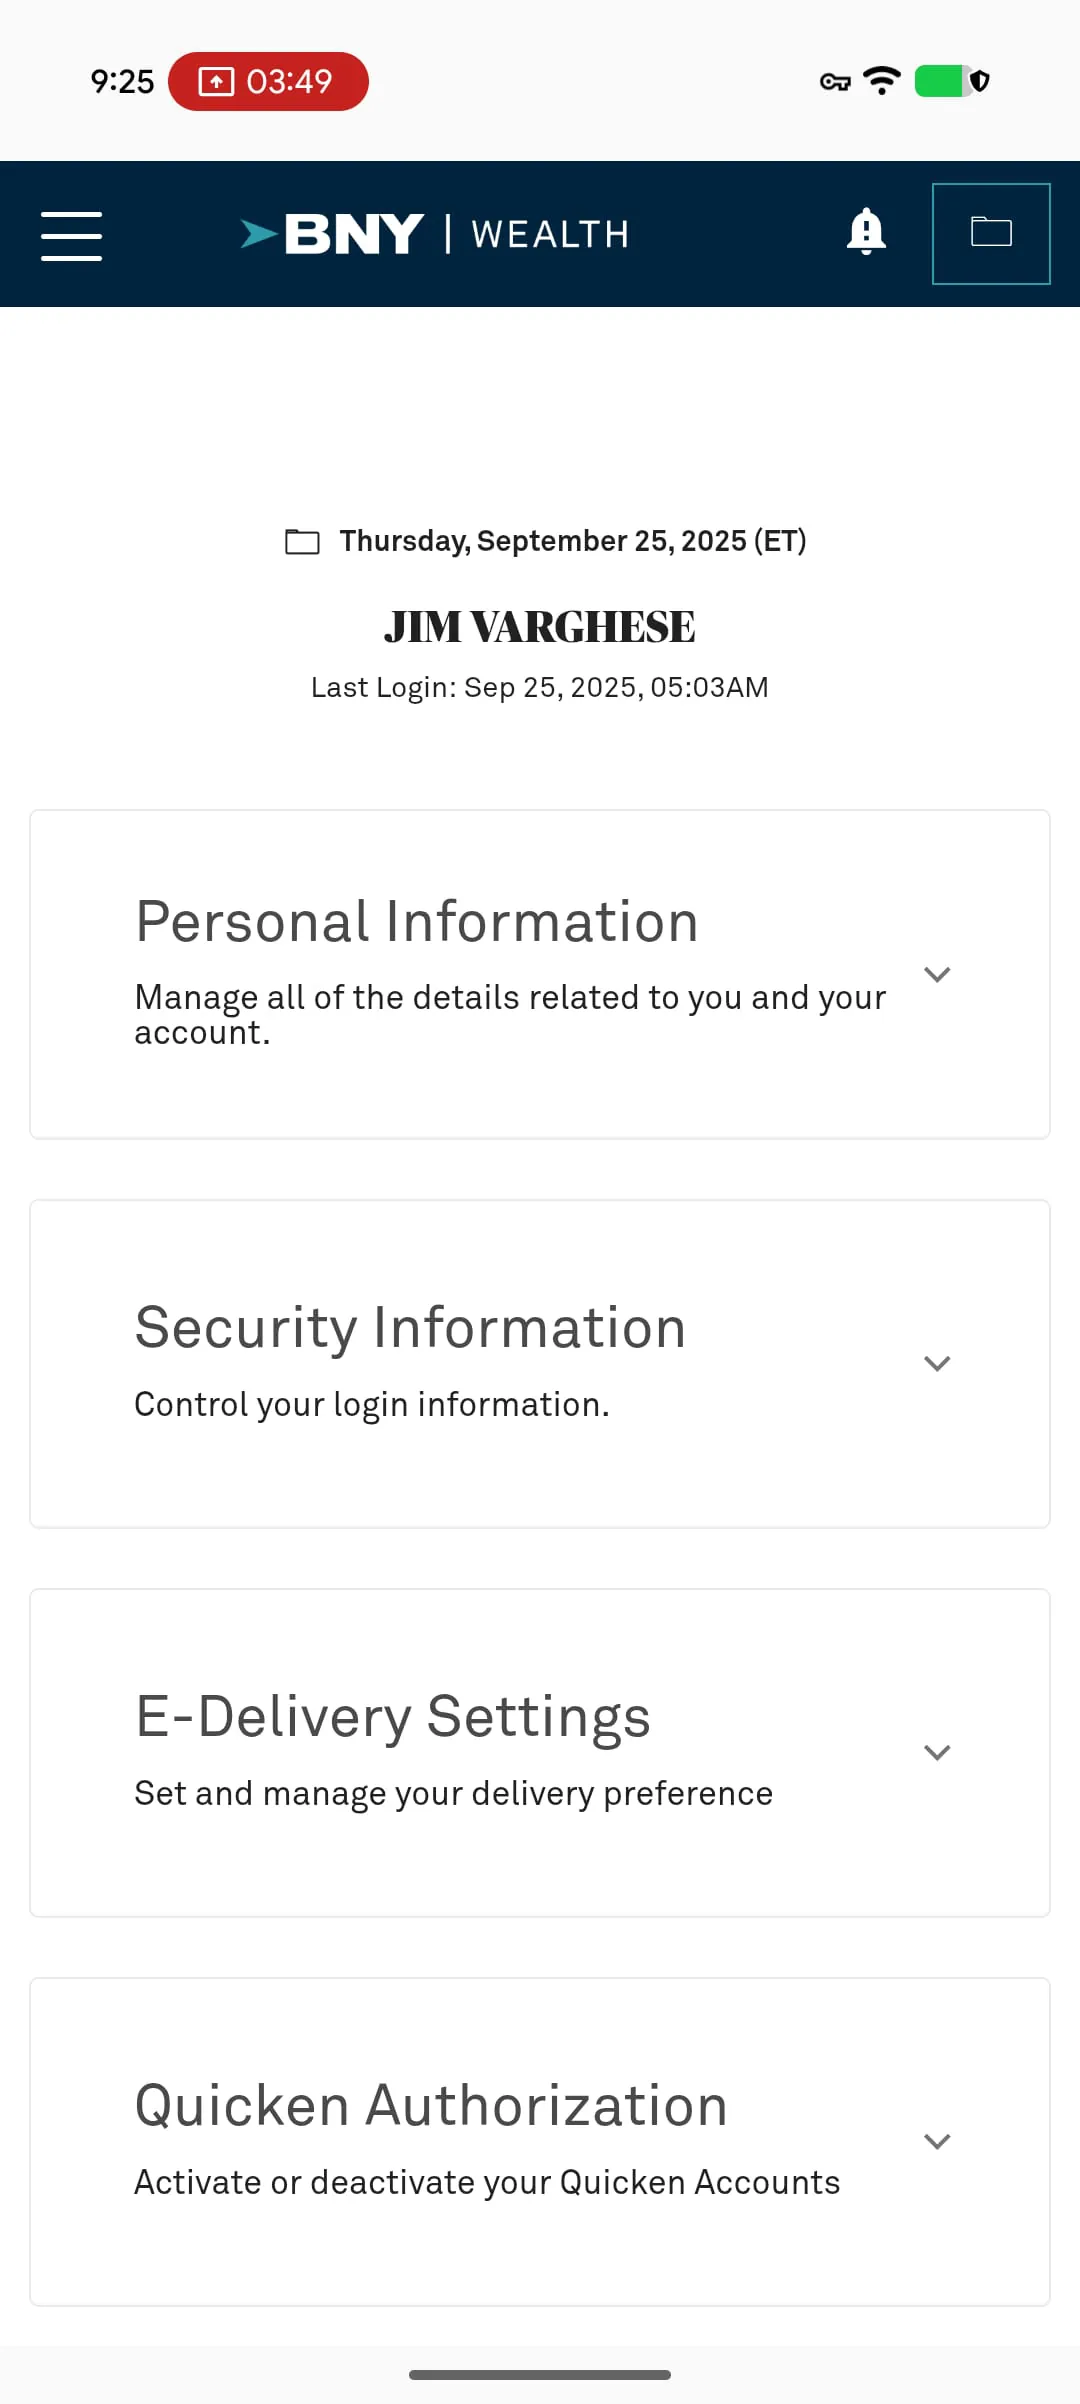The width and height of the screenshot is (1080, 2404).
Task: Click the folder icon beside the date
Action: click(302, 542)
